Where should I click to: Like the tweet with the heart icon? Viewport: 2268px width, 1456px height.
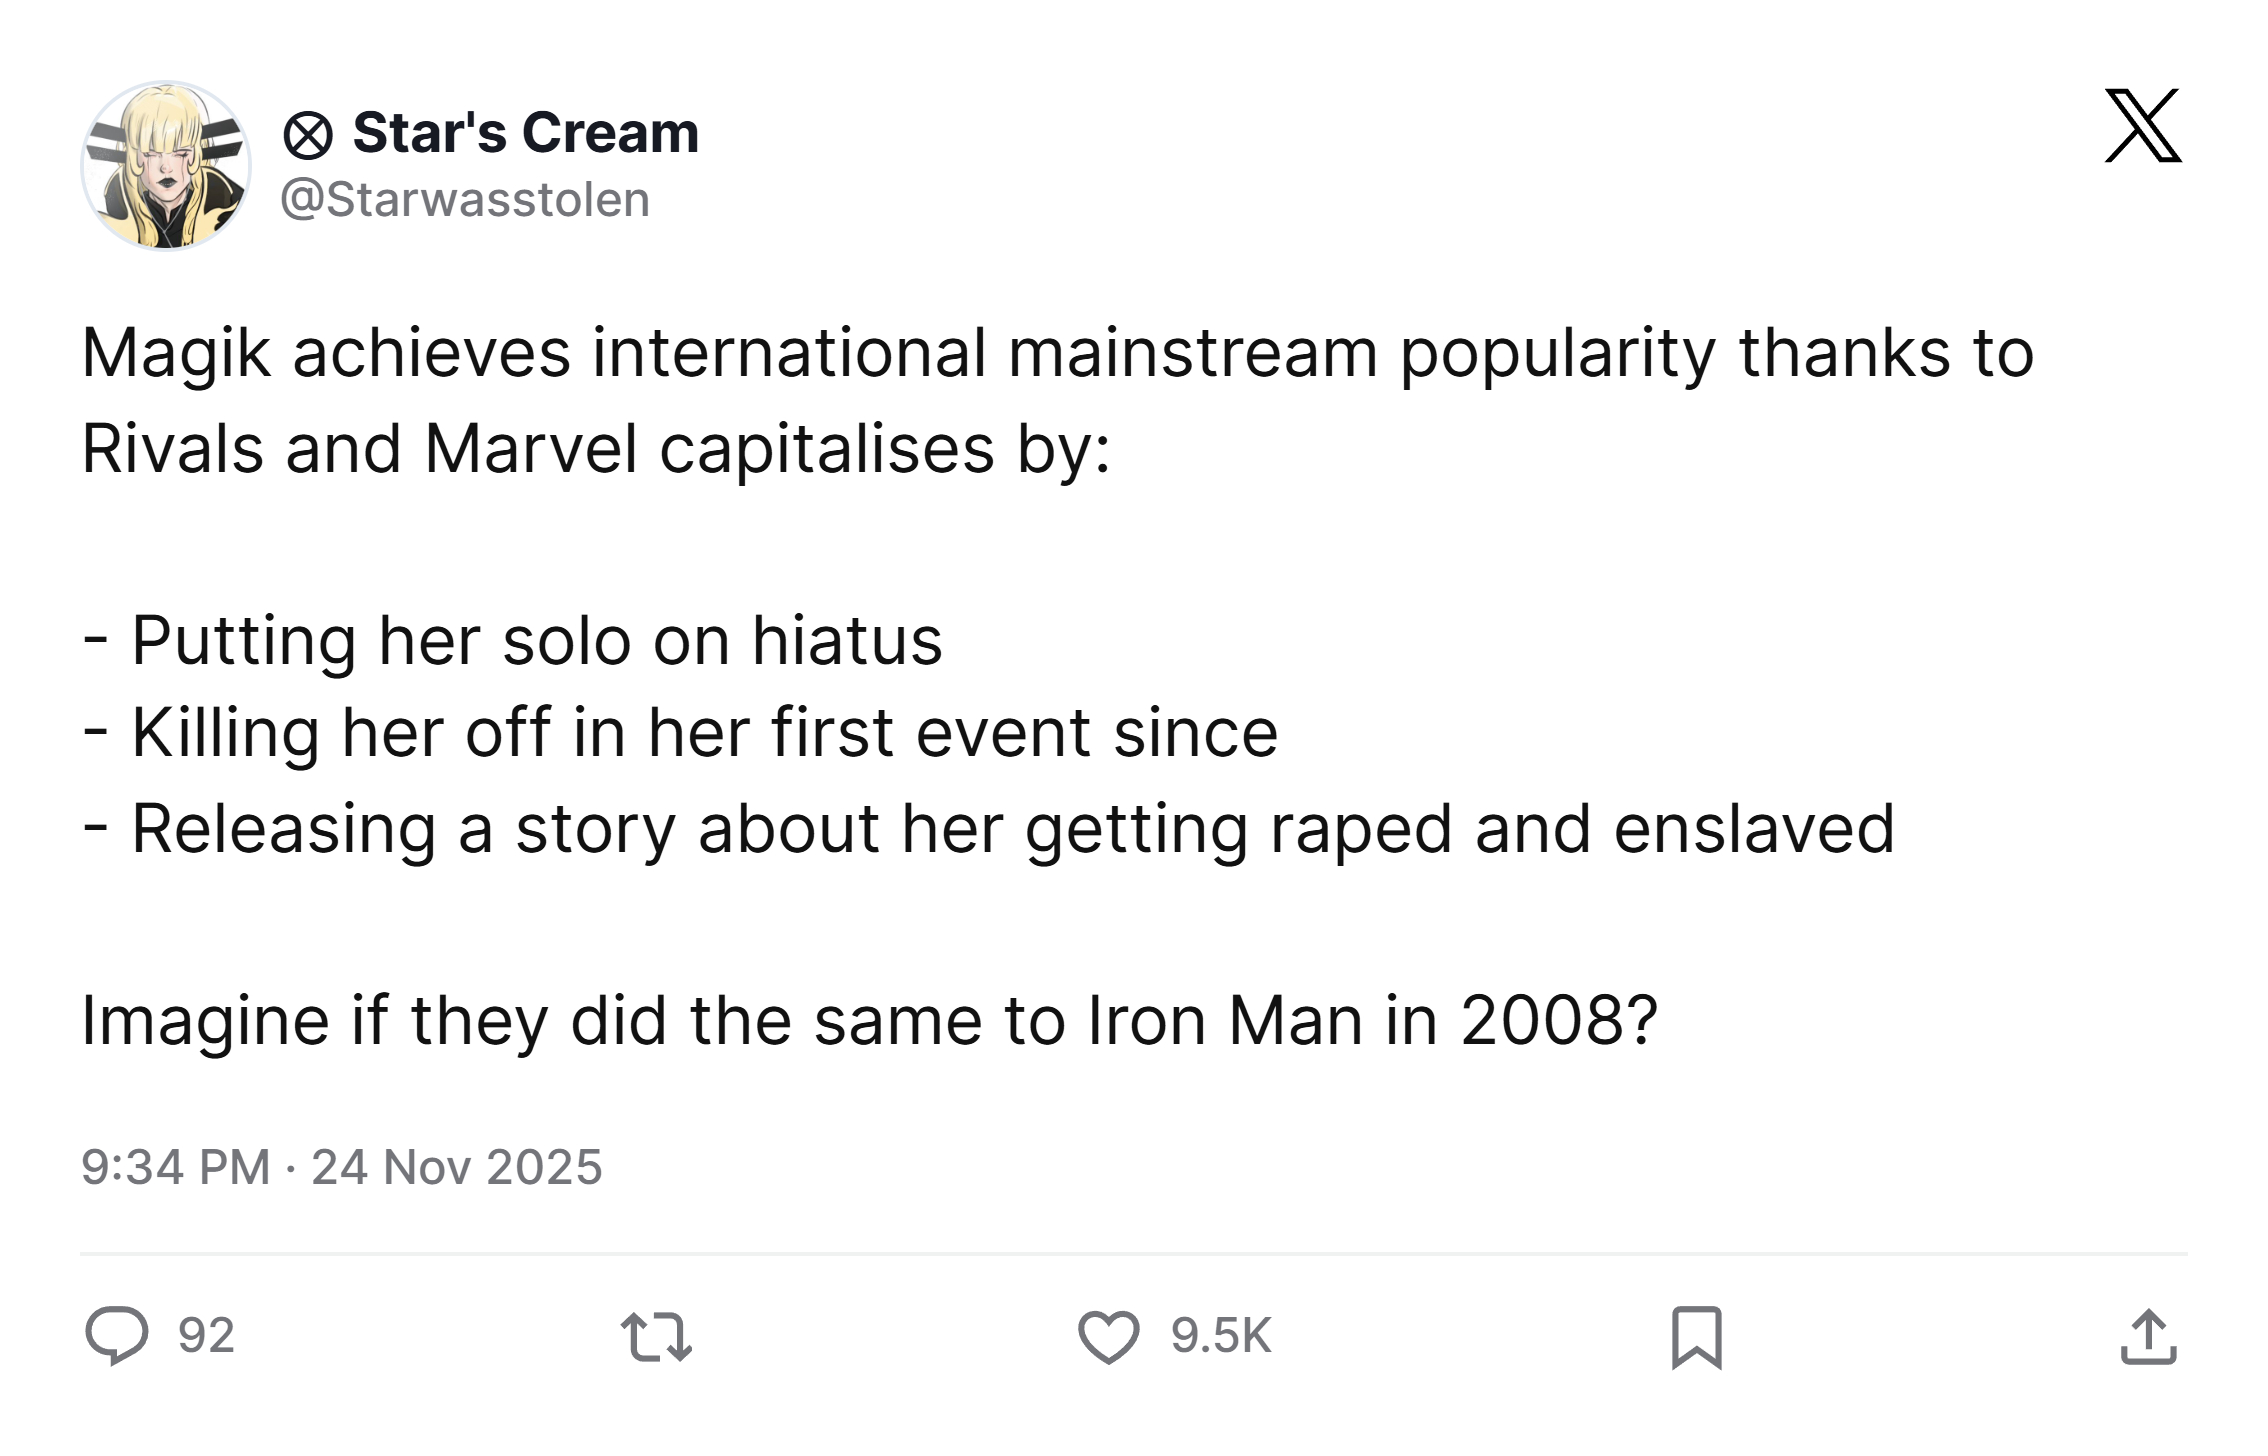point(1108,1337)
